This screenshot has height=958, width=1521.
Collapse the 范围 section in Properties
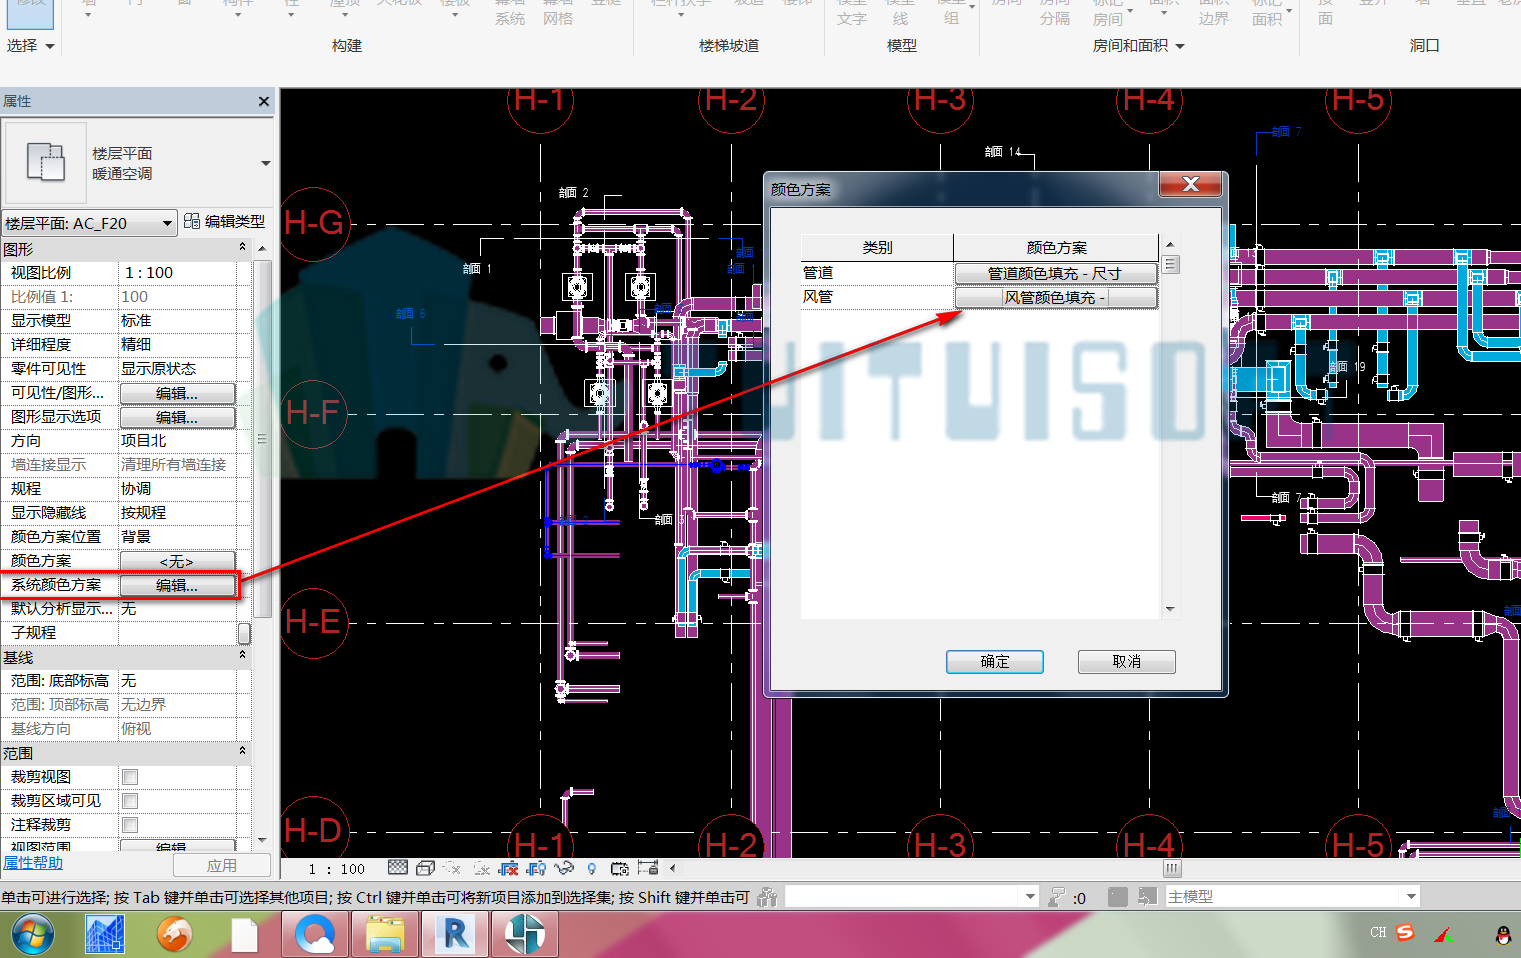pyautogui.click(x=242, y=750)
